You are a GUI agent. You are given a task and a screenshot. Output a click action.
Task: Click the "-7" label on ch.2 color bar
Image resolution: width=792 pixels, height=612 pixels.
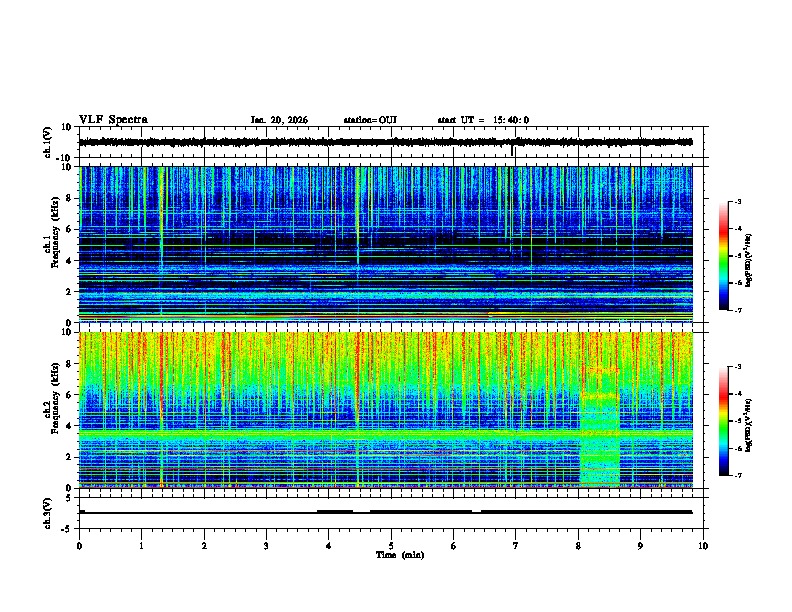738,475
